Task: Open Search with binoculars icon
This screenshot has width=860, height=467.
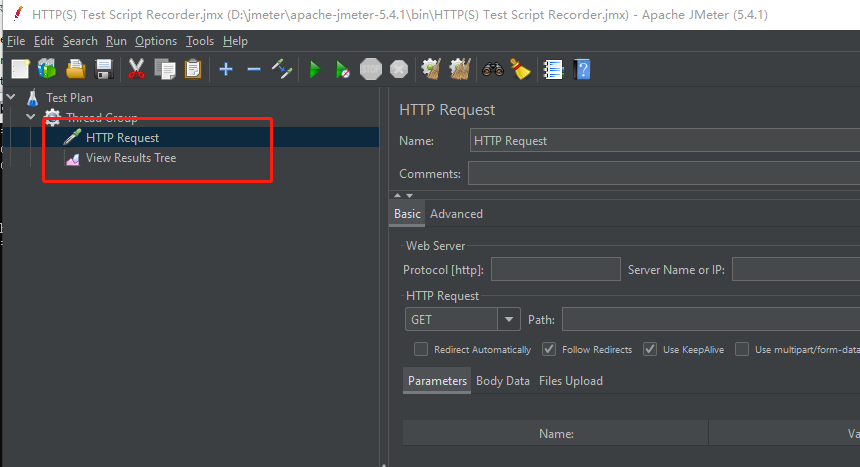Action: (493, 70)
